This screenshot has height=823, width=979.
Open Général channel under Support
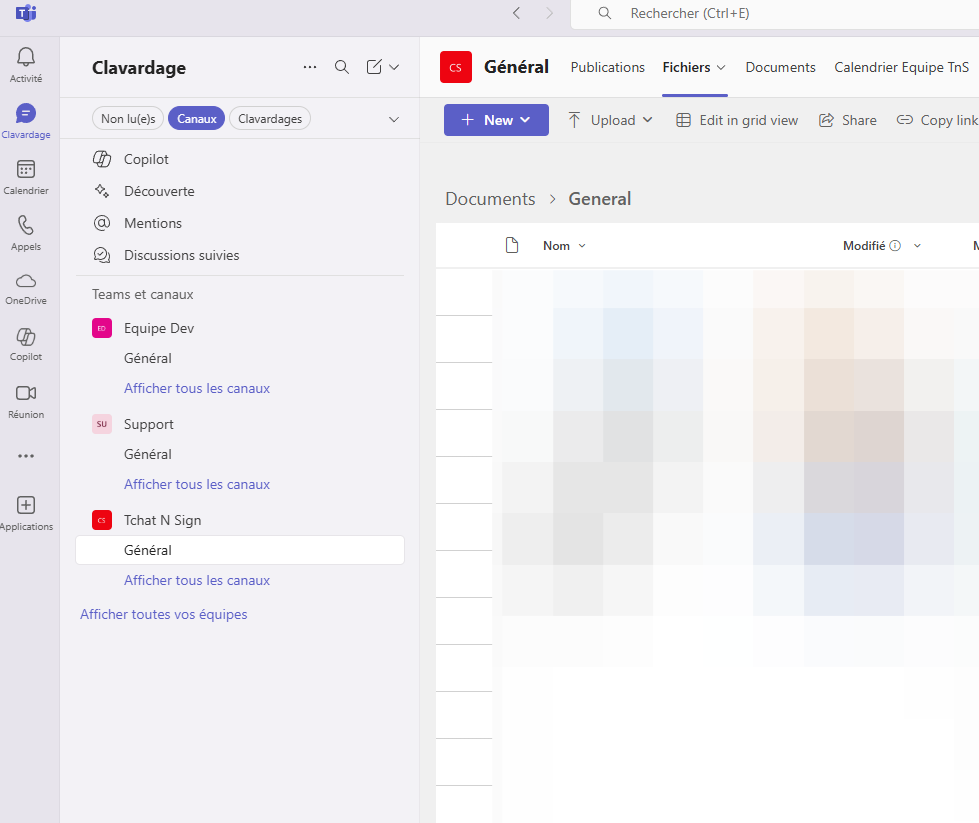[240, 455]
